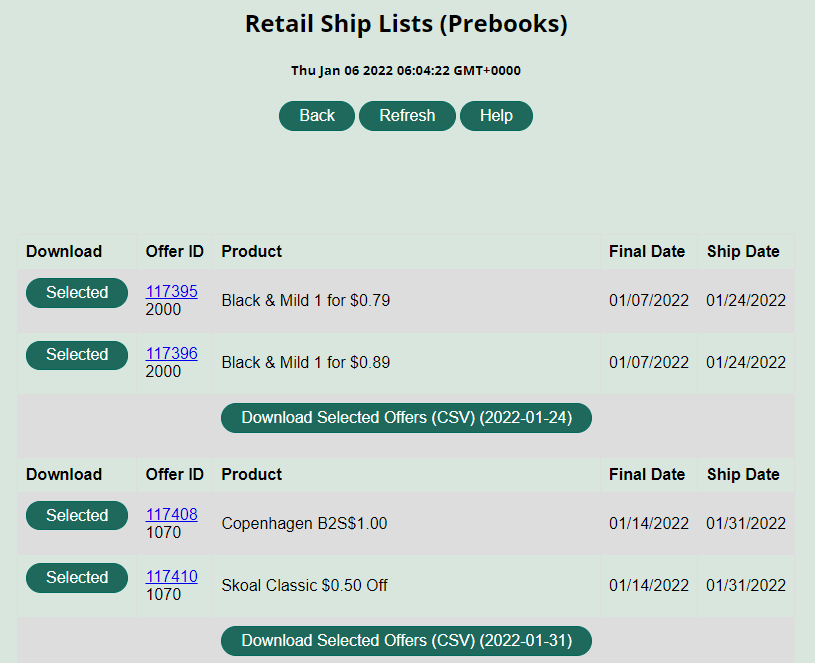The width and height of the screenshot is (815, 663).
Task: Toggle Selected for Skoal Classic offer
Action: click(77, 578)
